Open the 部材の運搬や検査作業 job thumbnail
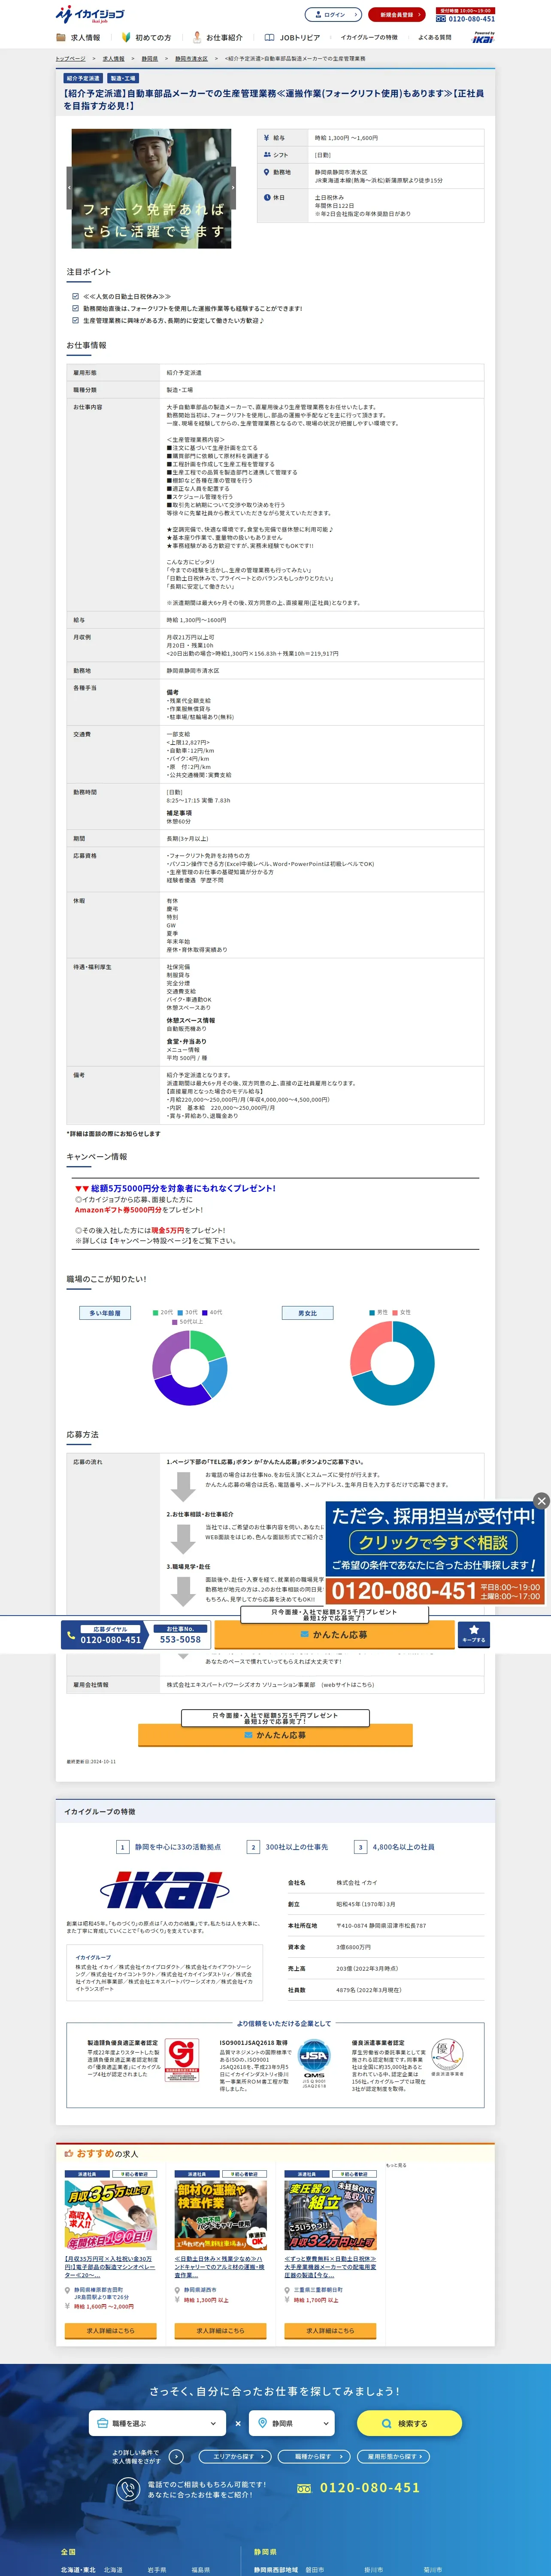Image resolution: width=551 pixels, height=2576 pixels. pyautogui.click(x=221, y=2214)
